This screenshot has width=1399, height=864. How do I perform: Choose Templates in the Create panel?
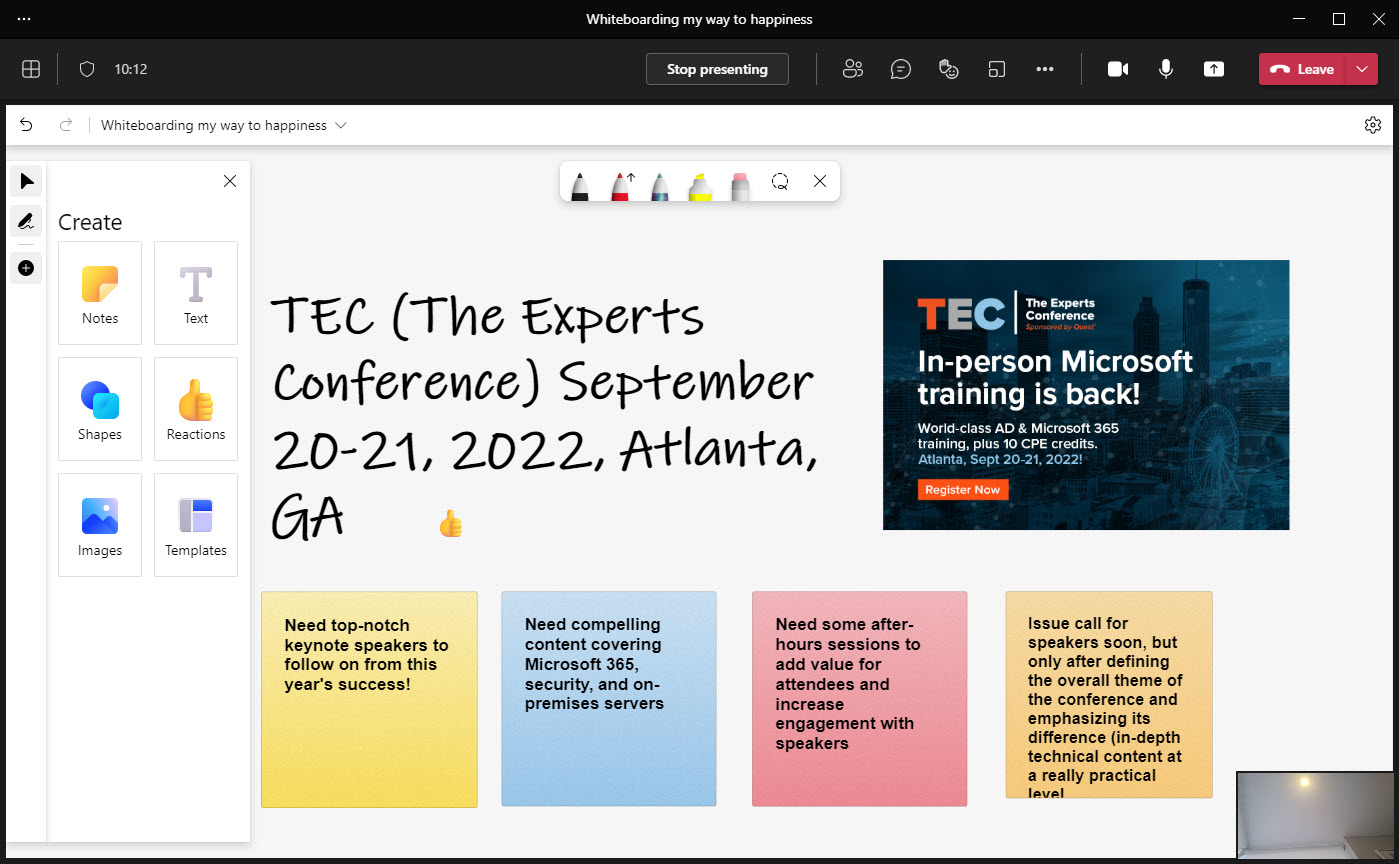click(x=196, y=525)
